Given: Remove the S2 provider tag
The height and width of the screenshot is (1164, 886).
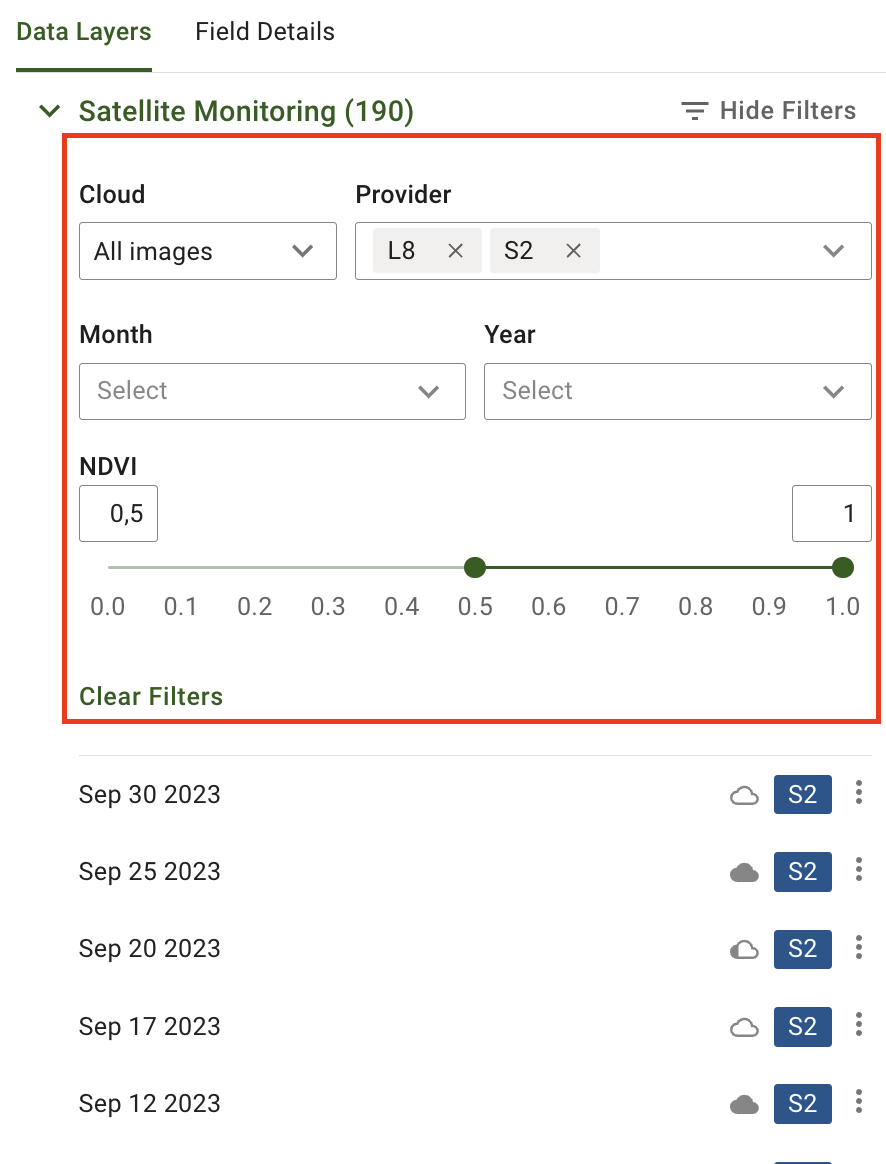Looking at the screenshot, I should pos(574,251).
